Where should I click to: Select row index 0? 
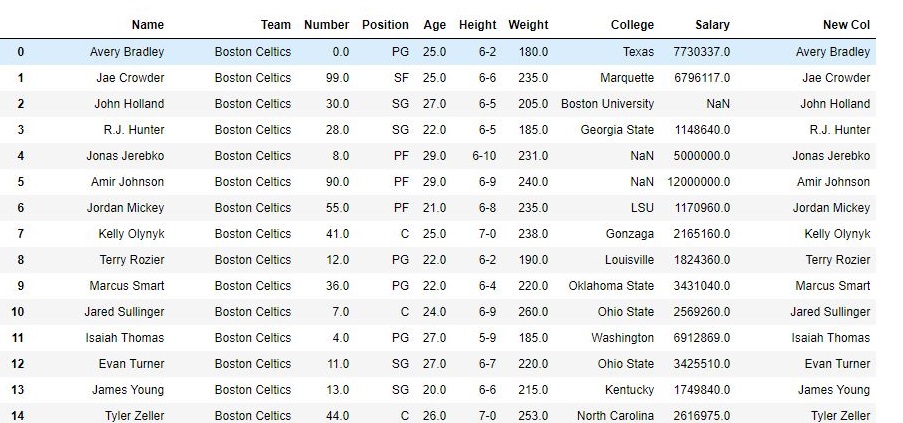tap(21, 52)
